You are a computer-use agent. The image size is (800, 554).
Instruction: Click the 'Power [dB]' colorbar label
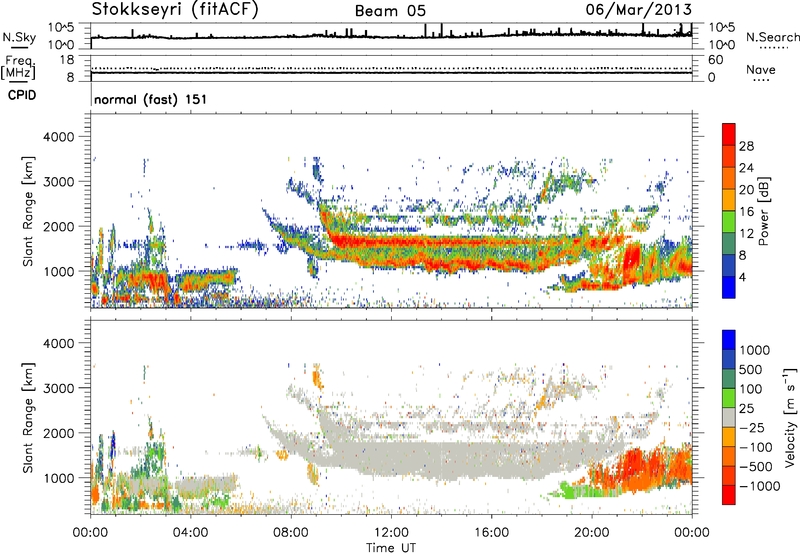(x=763, y=211)
